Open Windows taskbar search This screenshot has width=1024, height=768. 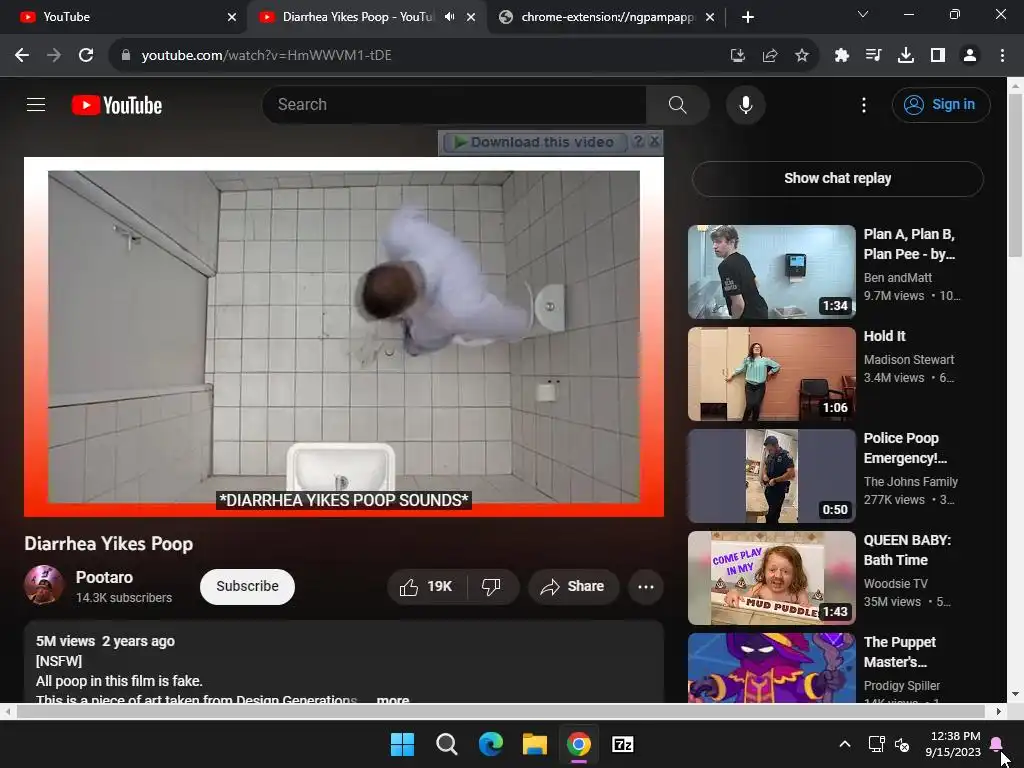447,744
